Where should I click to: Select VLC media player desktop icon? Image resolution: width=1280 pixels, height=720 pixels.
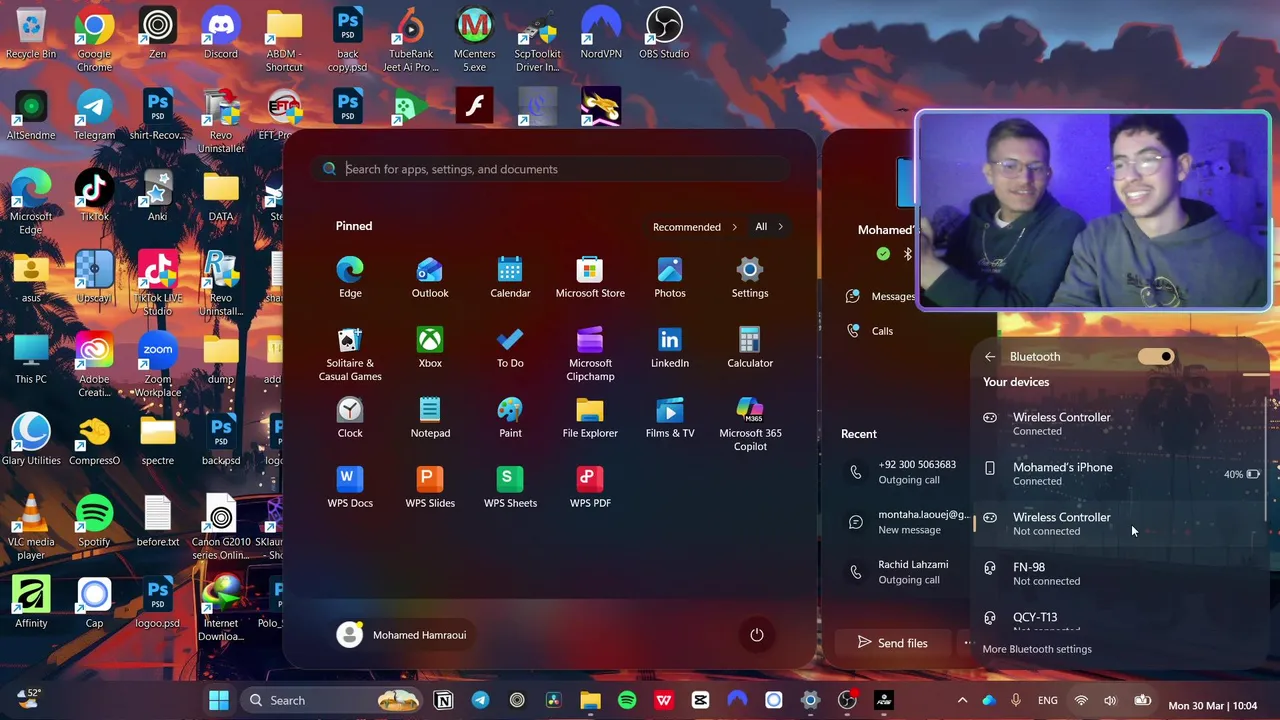pyautogui.click(x=31, y=527)
